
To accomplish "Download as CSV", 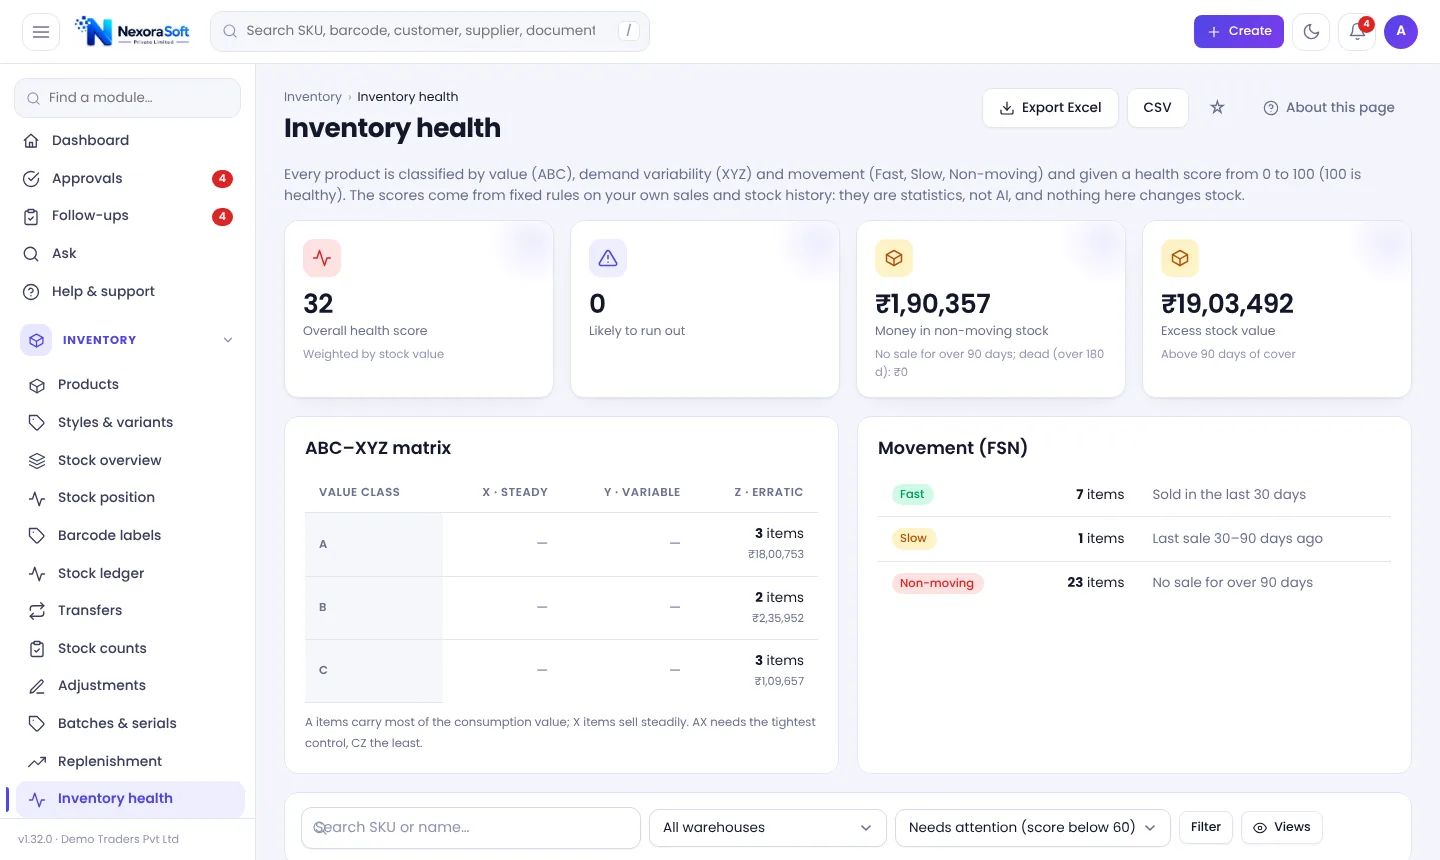I will 1157,108.
